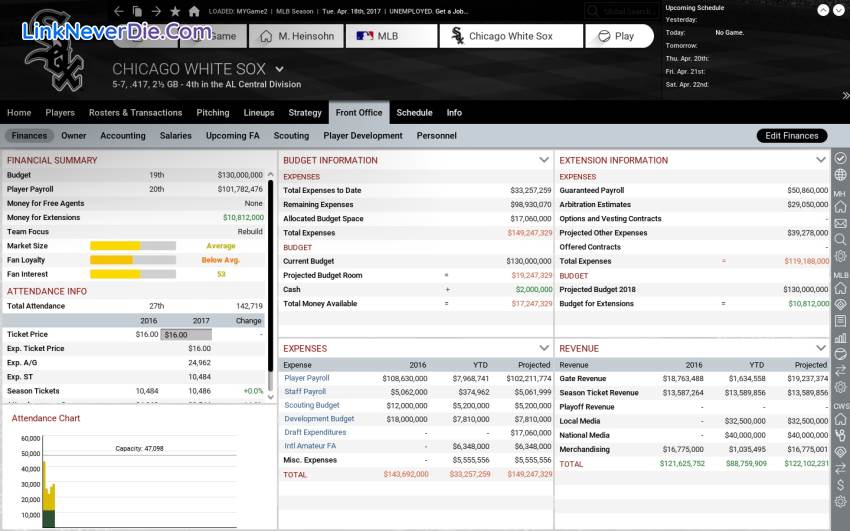Click the Play button

618,36
